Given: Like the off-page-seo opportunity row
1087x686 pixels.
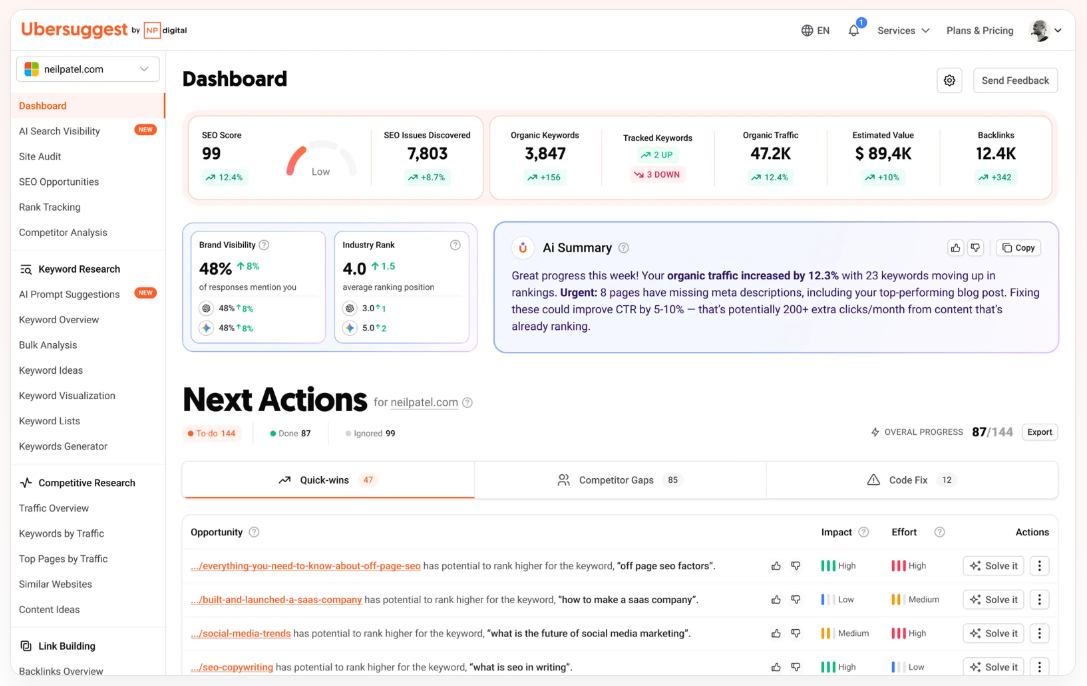Looking at the screenshot, I should click(776, 566).
